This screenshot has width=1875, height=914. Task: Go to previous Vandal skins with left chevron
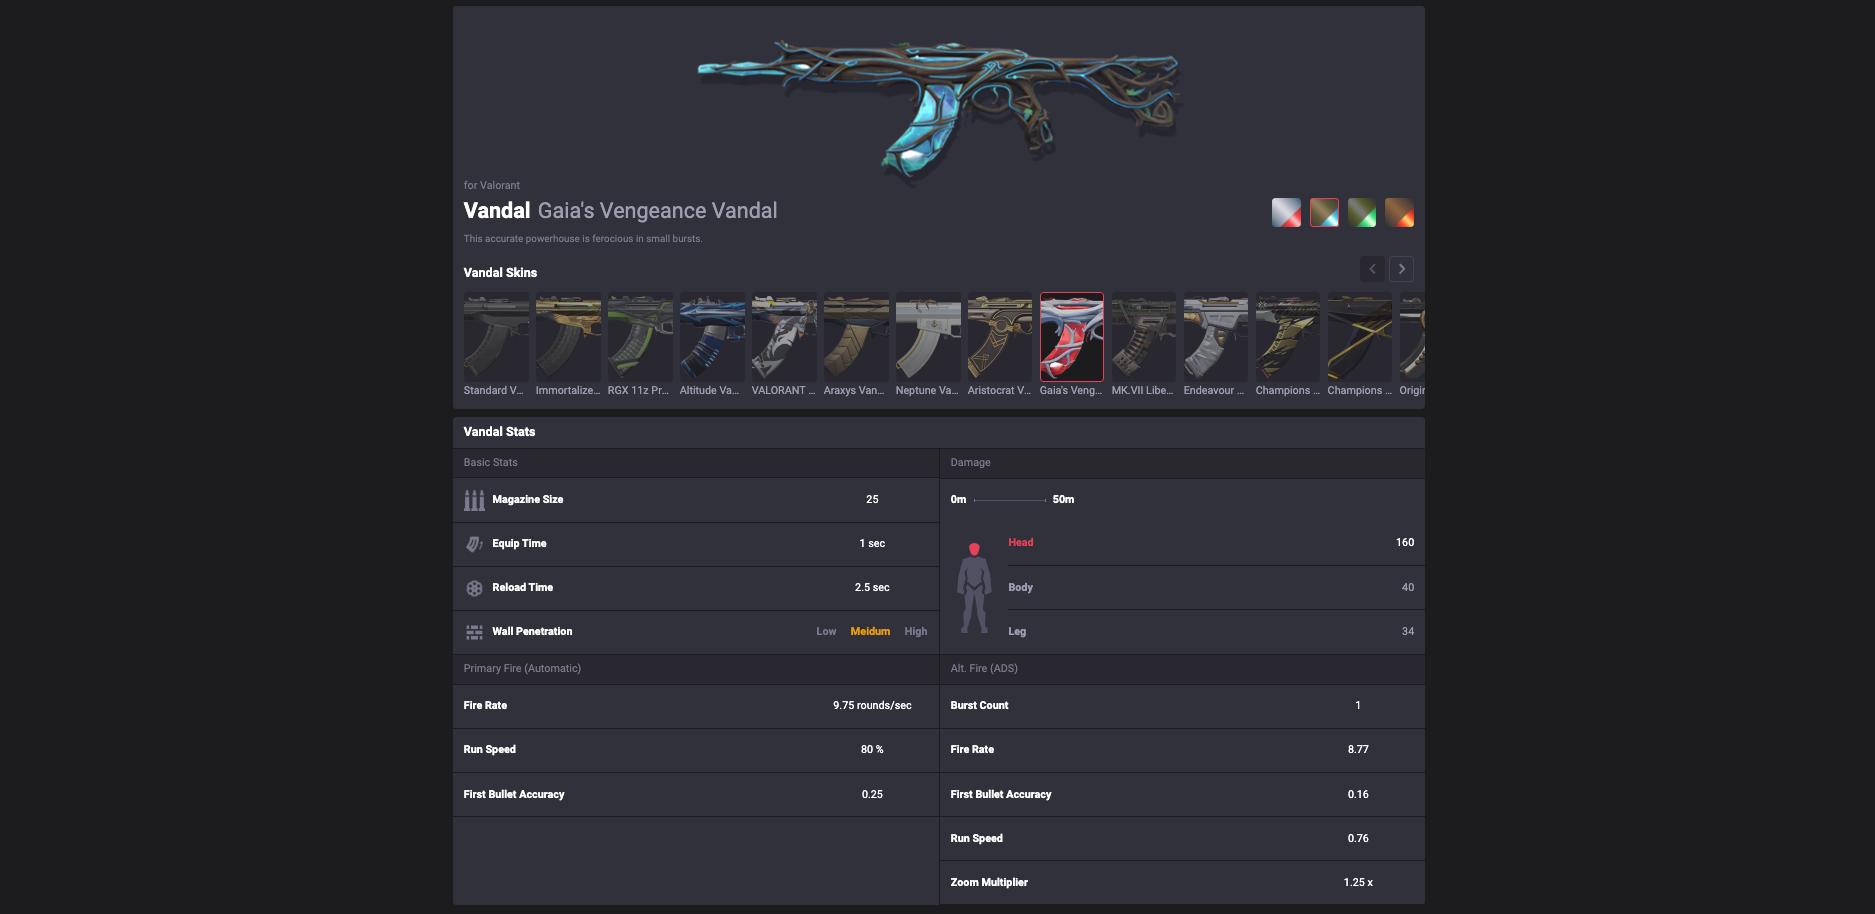[1372, 269]
